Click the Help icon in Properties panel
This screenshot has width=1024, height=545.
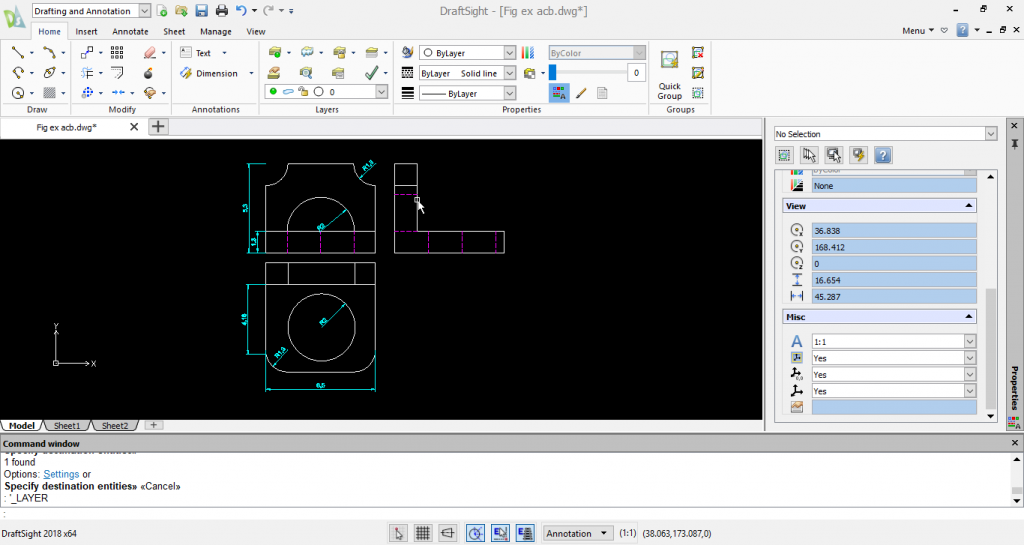tap(883, 155)
